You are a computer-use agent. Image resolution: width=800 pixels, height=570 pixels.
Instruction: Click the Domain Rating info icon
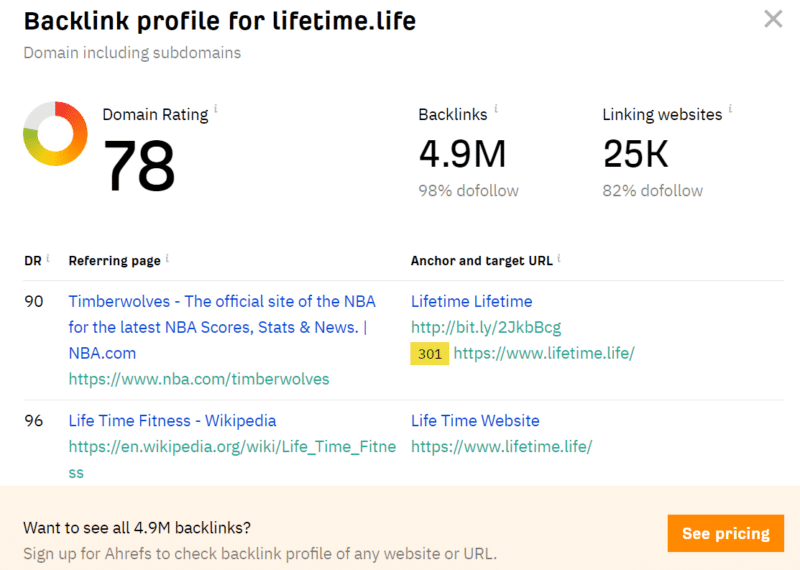(216, 108)
